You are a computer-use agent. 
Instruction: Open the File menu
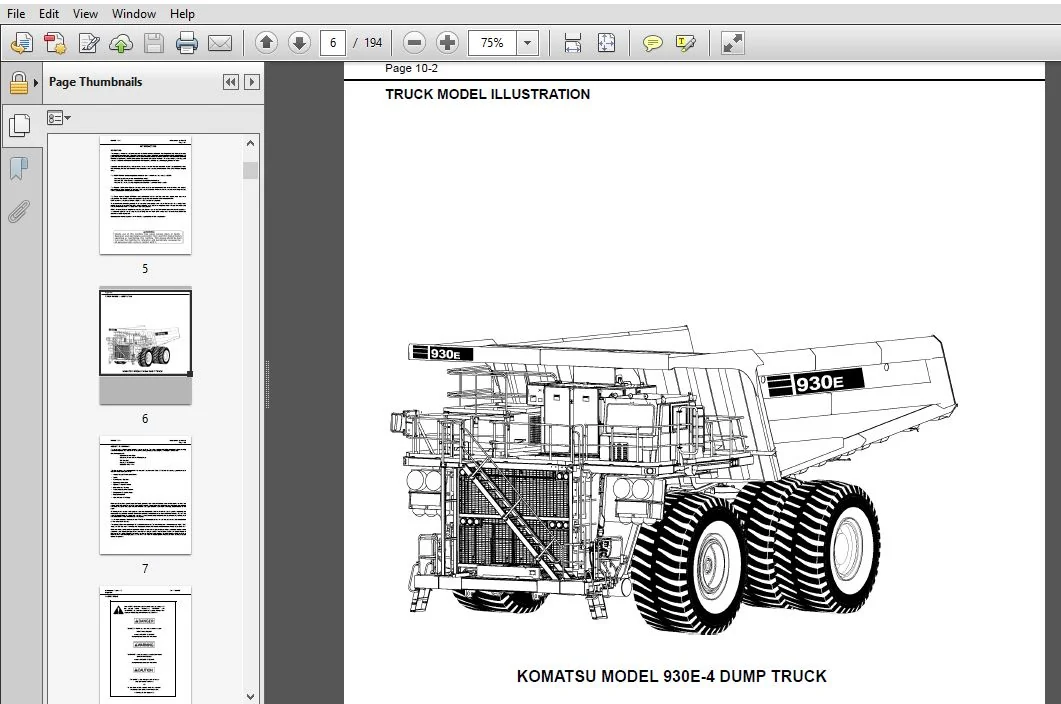[16, 14]
